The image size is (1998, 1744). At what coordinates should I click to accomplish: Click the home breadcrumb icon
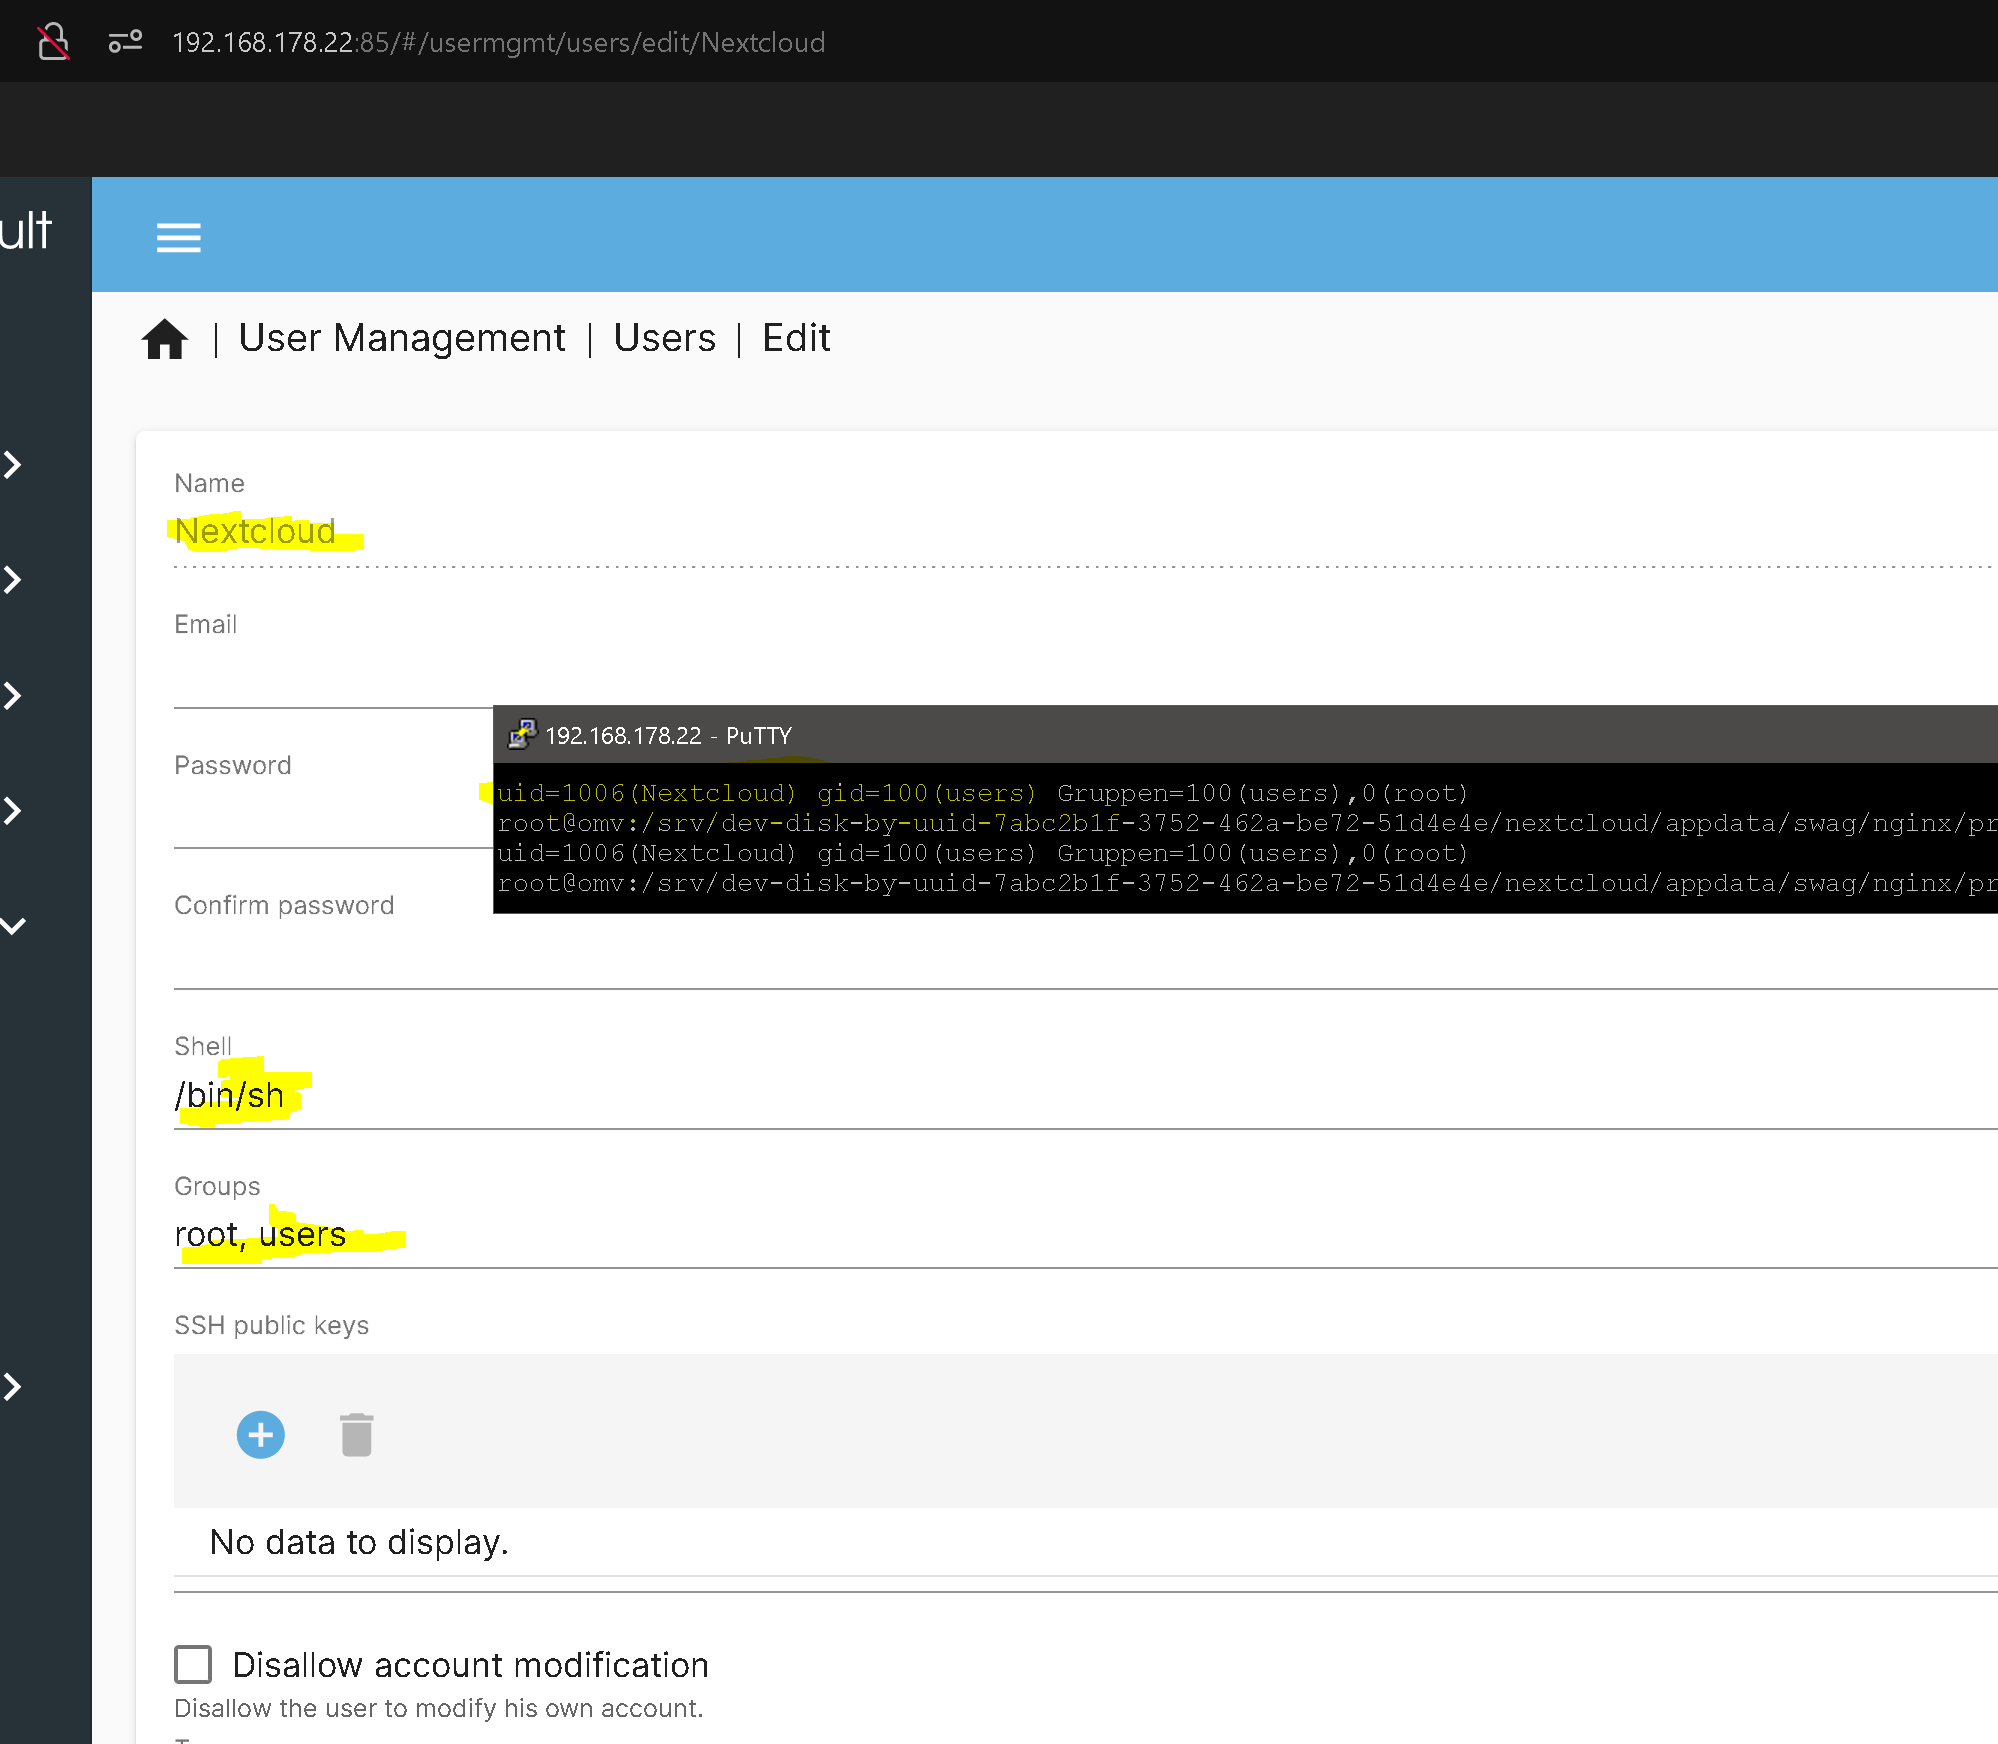click(x=165, y=339)
